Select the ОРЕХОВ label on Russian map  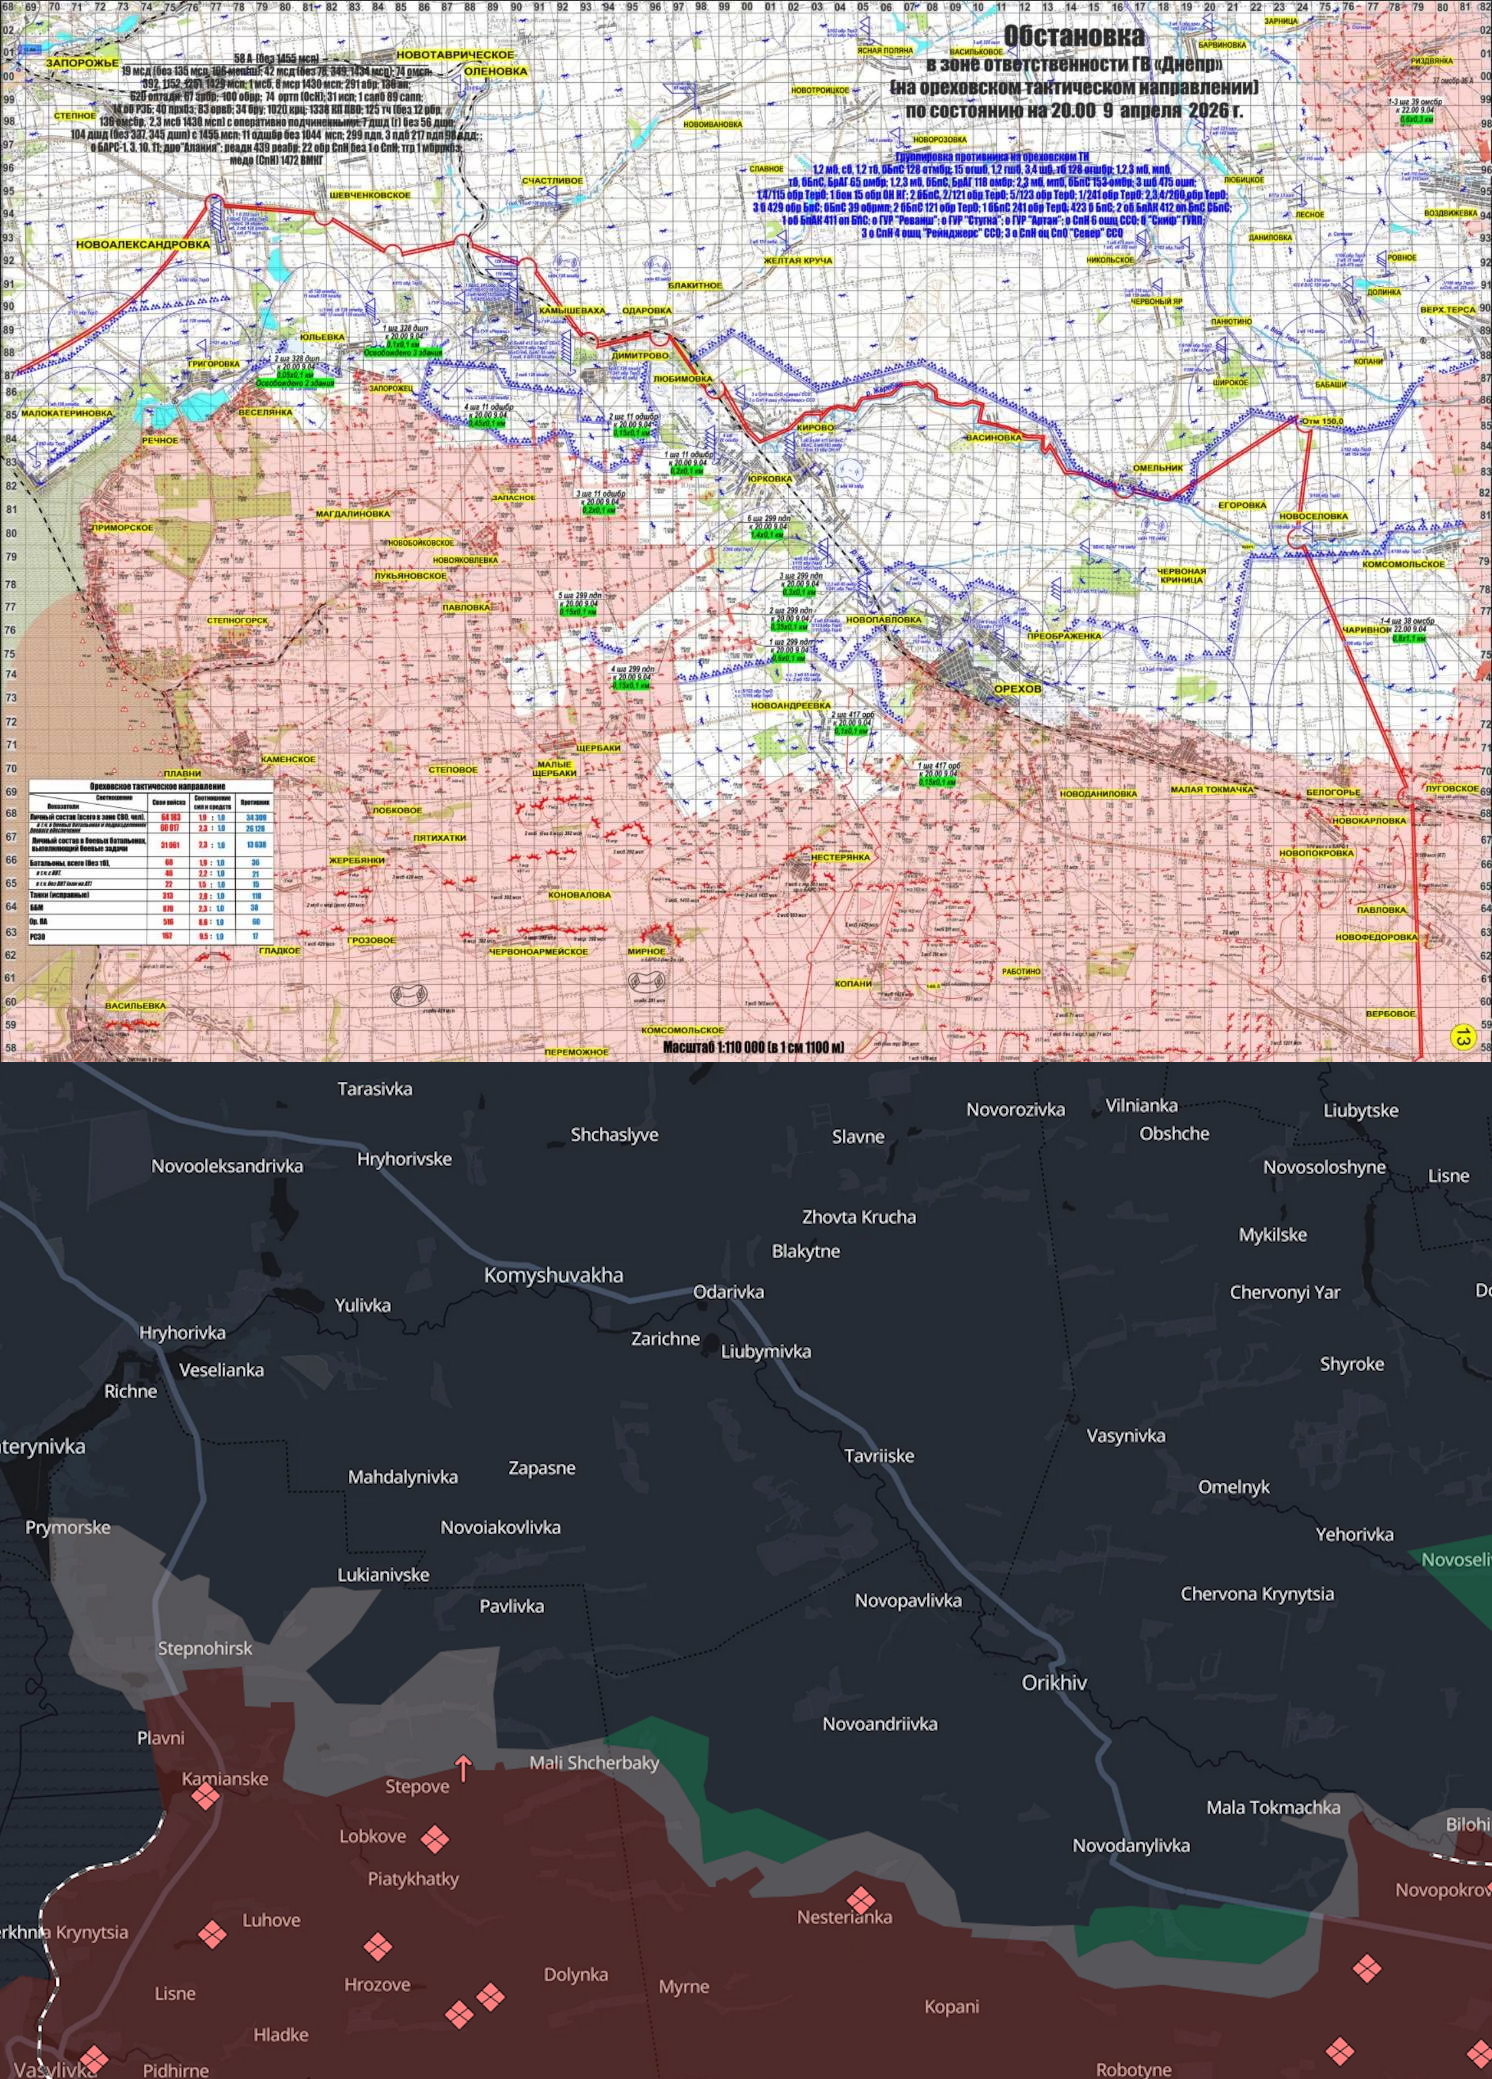point(1017,689)
